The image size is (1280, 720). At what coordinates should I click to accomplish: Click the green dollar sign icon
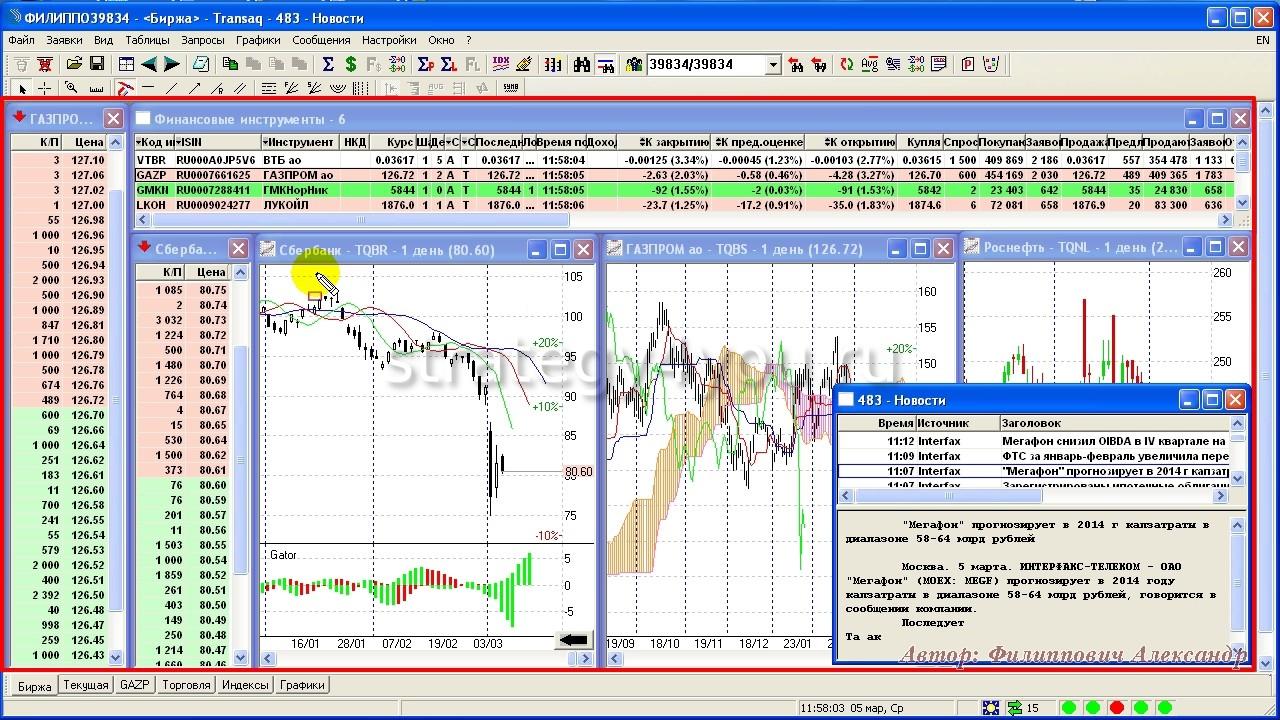350,64
